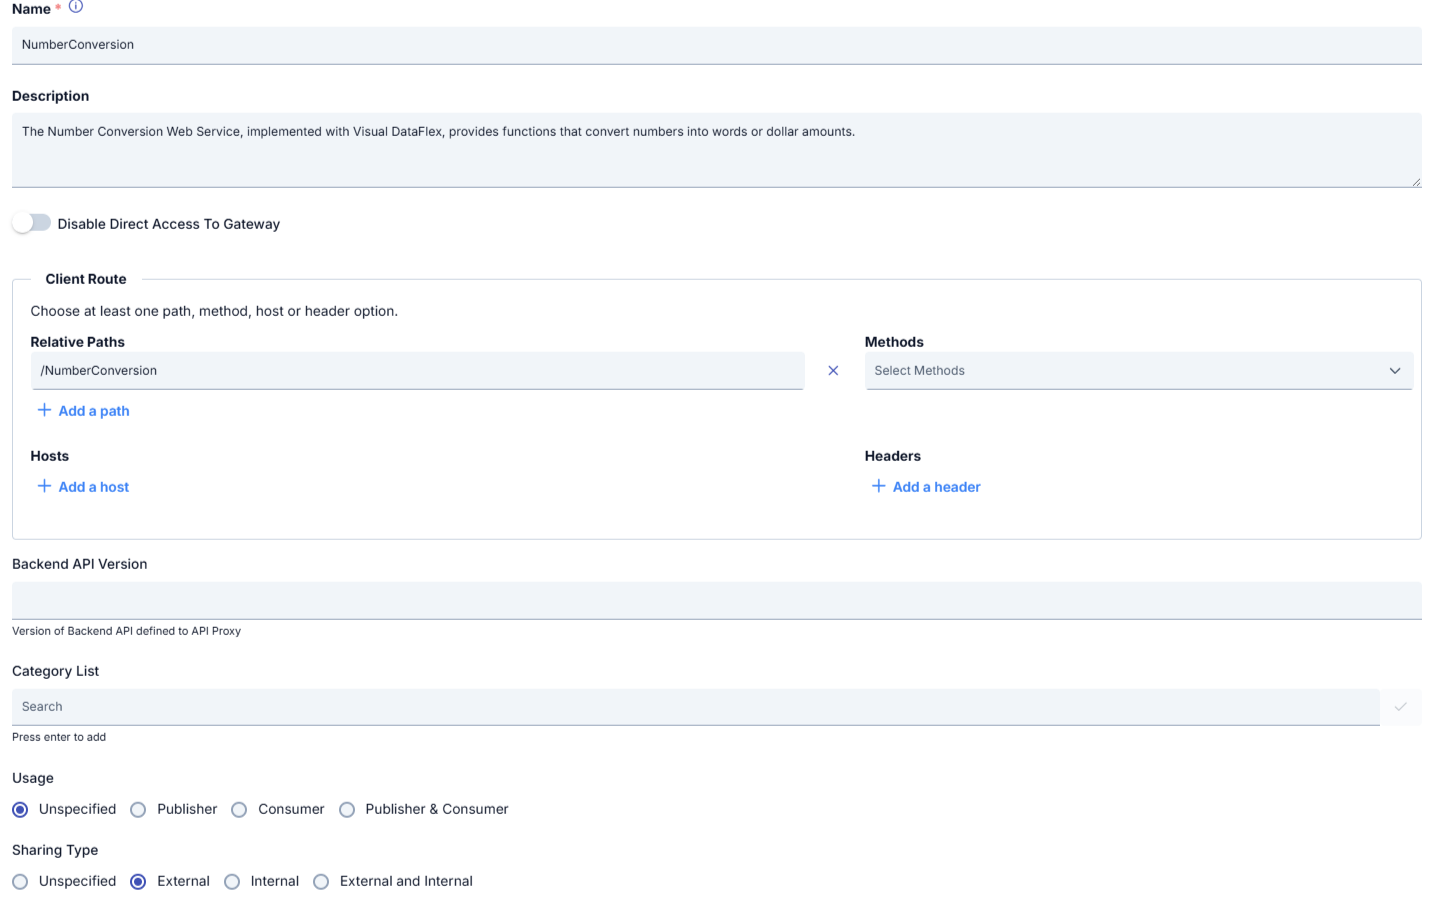Click the Add a header link
This screenshot has width=1433, height=924.
pos(936,487)
